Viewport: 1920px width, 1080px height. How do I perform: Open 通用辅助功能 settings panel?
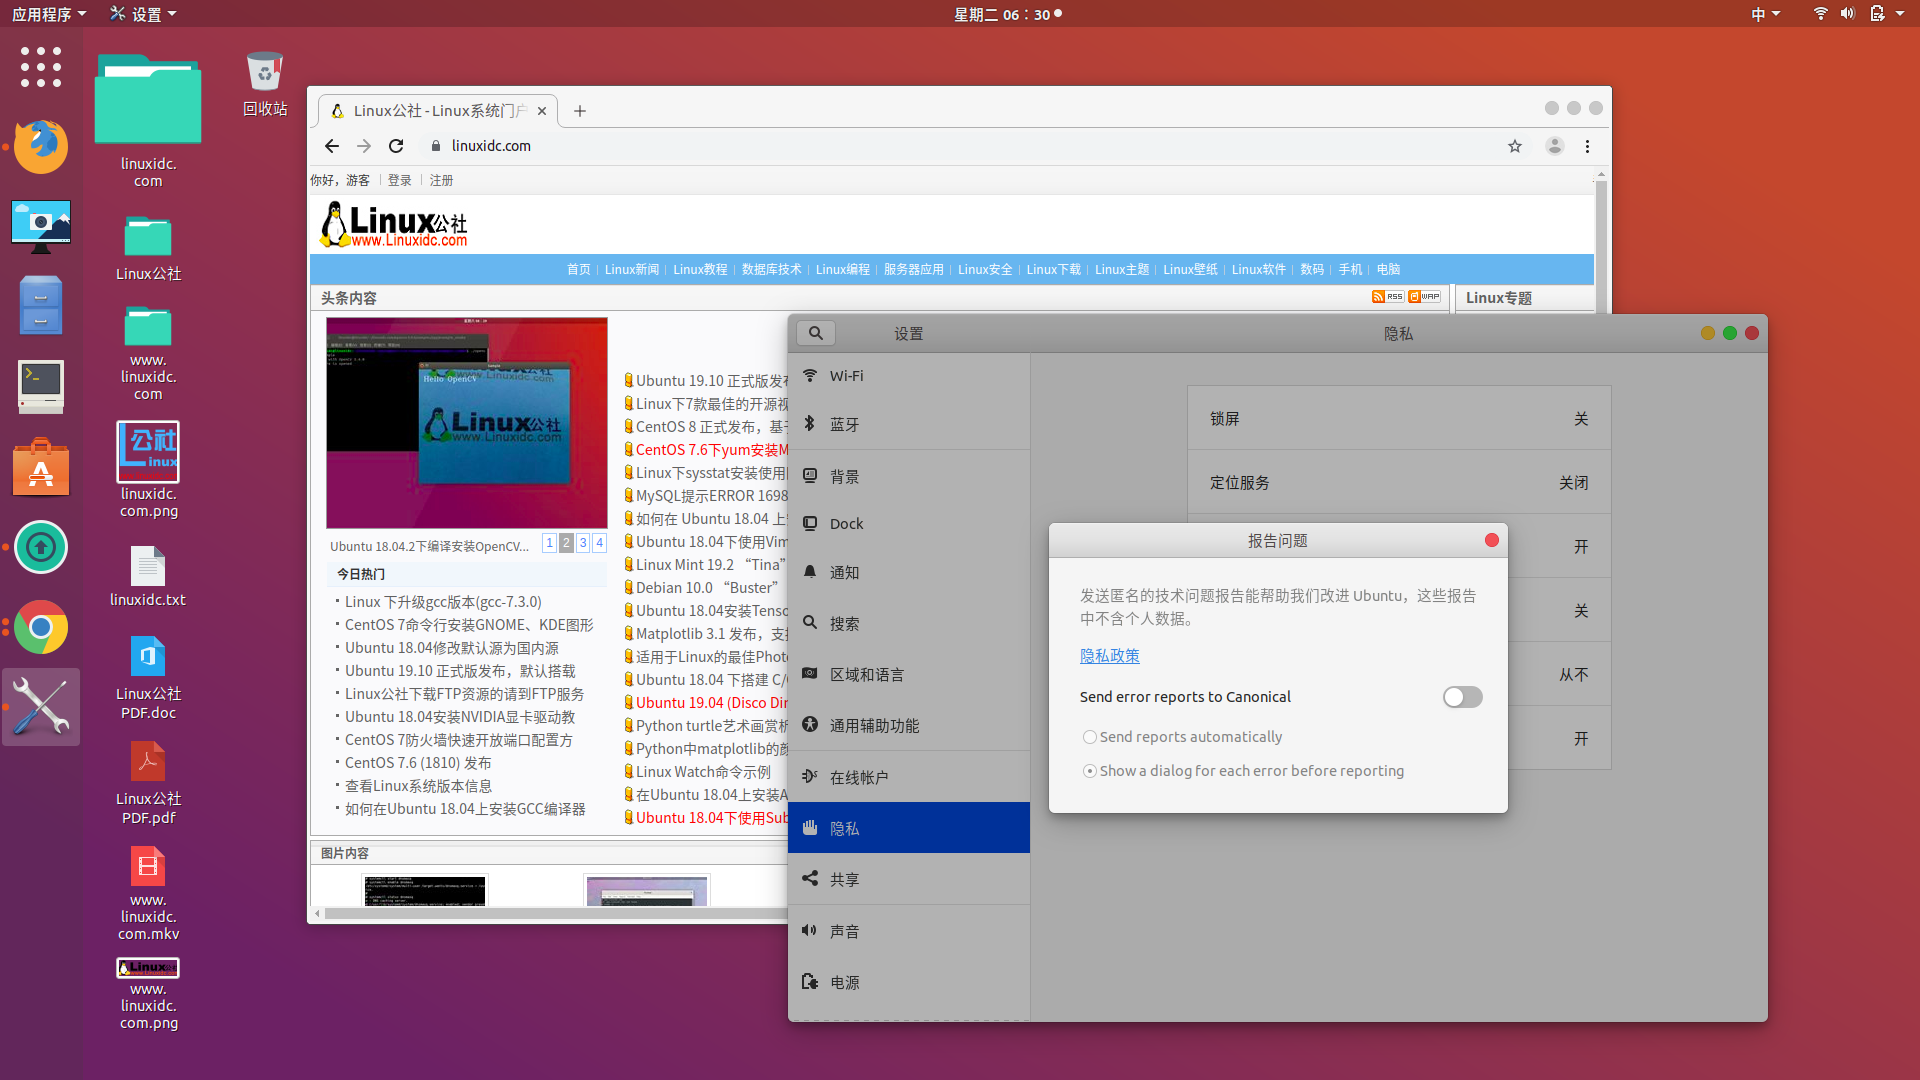coord(908,725)
